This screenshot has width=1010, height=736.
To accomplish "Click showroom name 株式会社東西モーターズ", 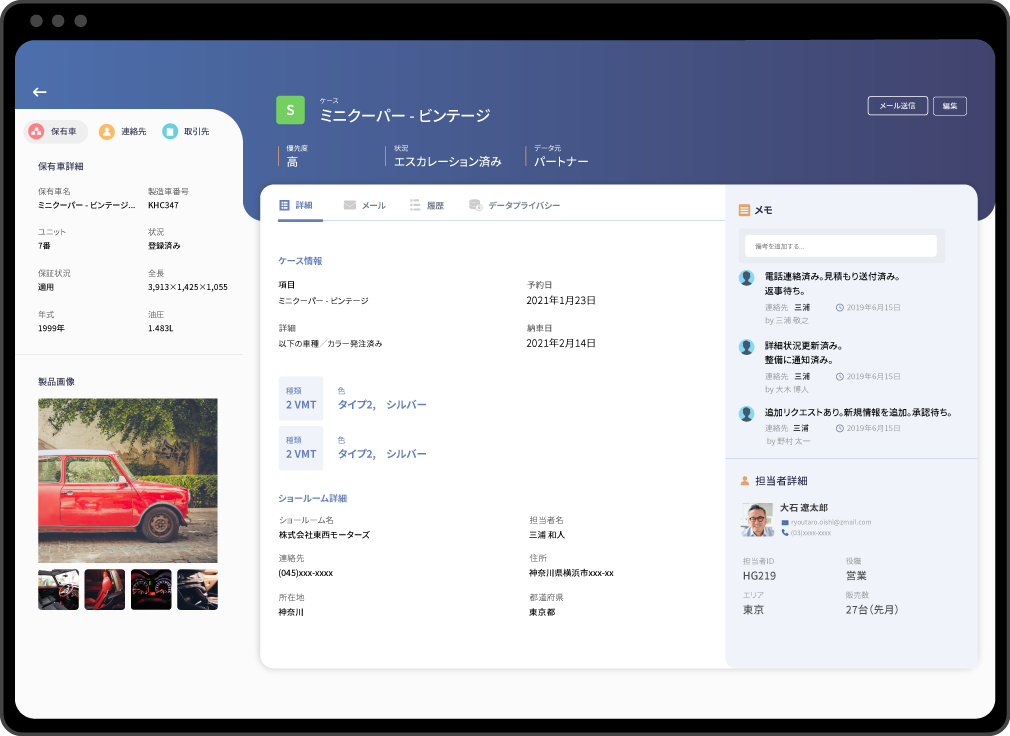I will [324, 535].
